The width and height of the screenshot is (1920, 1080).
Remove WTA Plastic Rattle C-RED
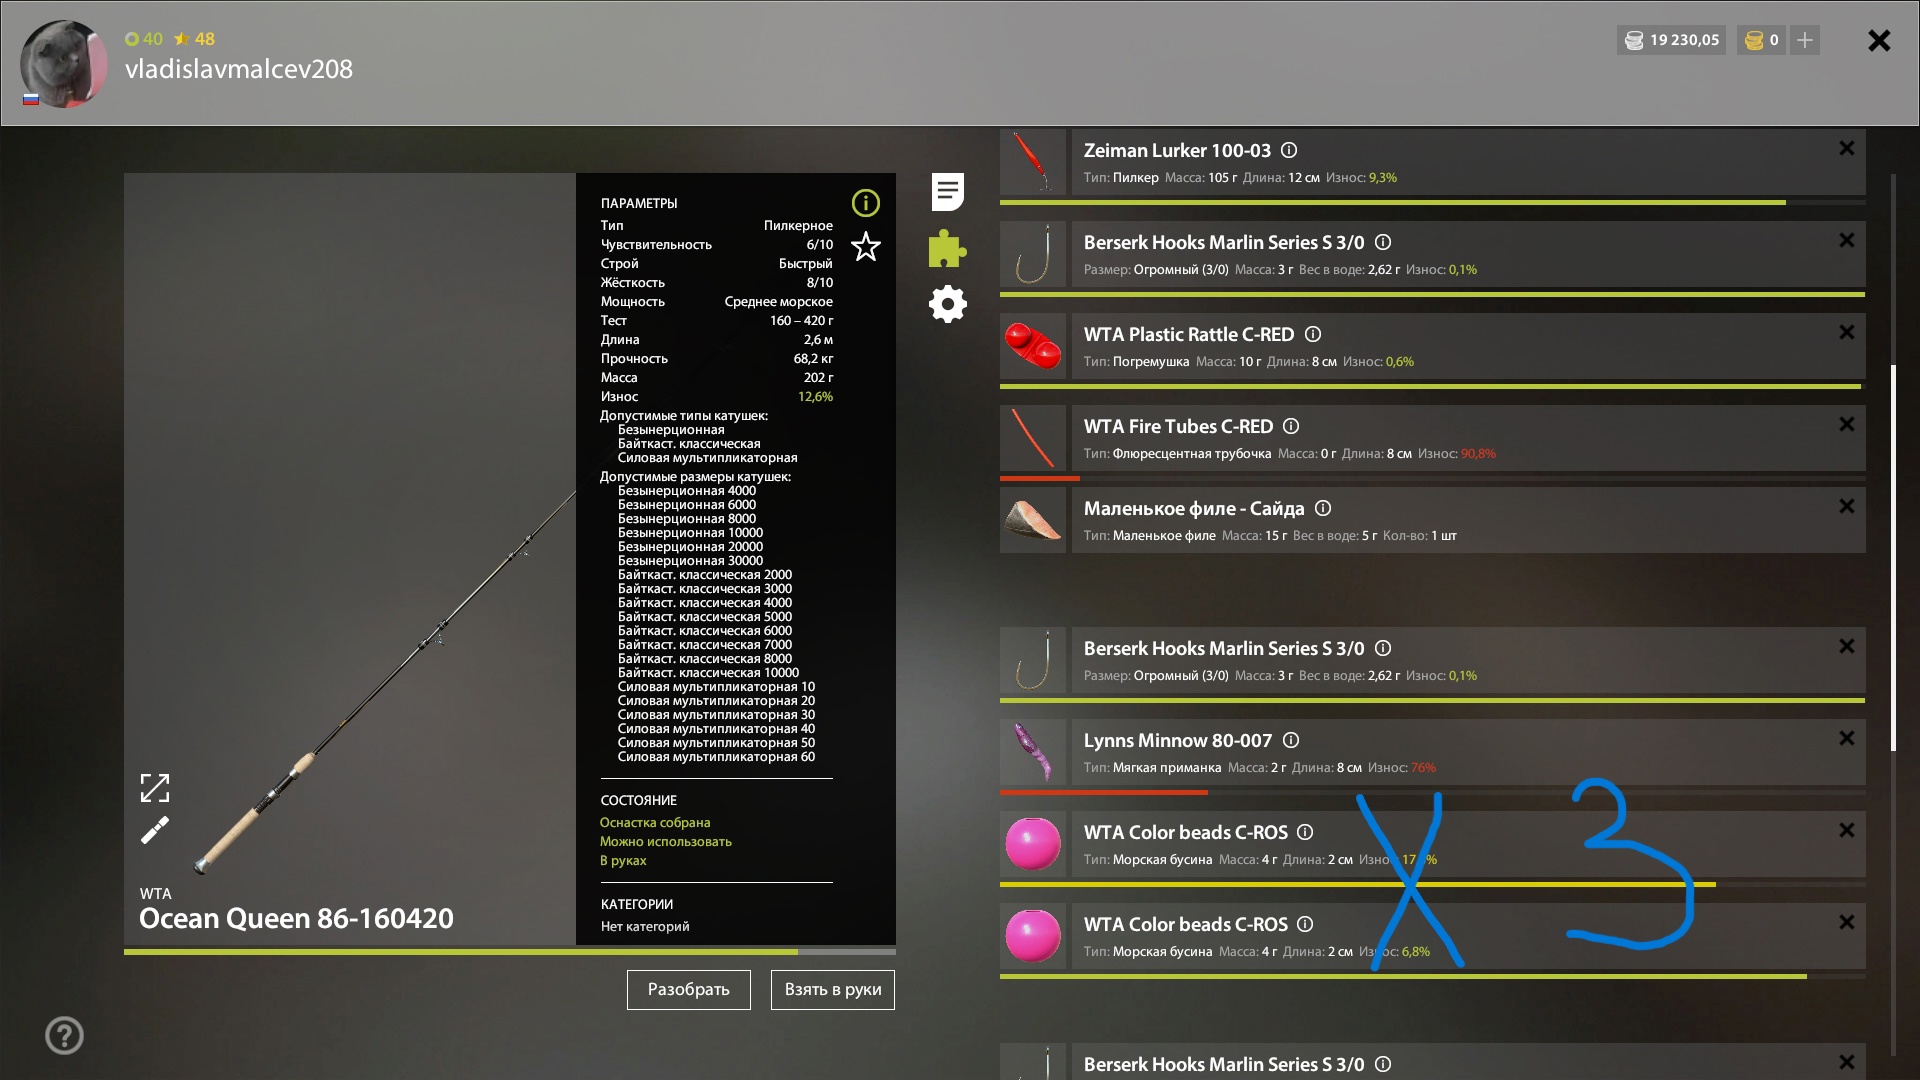pos(1847,332)
